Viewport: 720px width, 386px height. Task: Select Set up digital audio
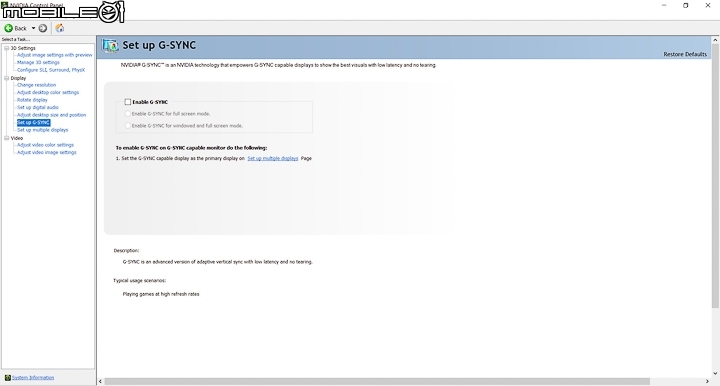(38, 107)
